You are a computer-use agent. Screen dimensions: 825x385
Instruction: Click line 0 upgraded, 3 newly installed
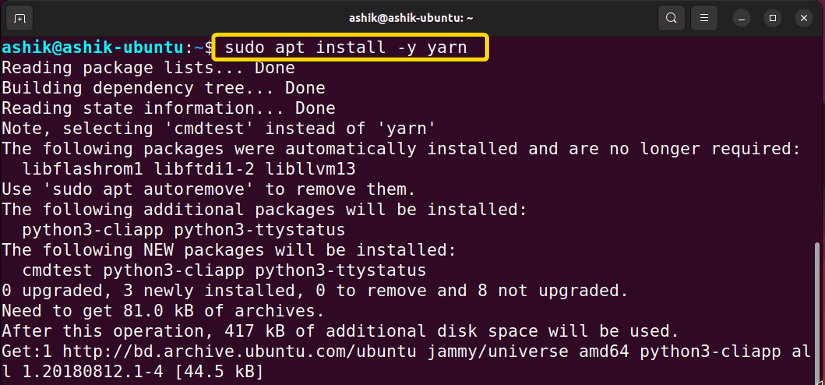(x=315, y=290)
